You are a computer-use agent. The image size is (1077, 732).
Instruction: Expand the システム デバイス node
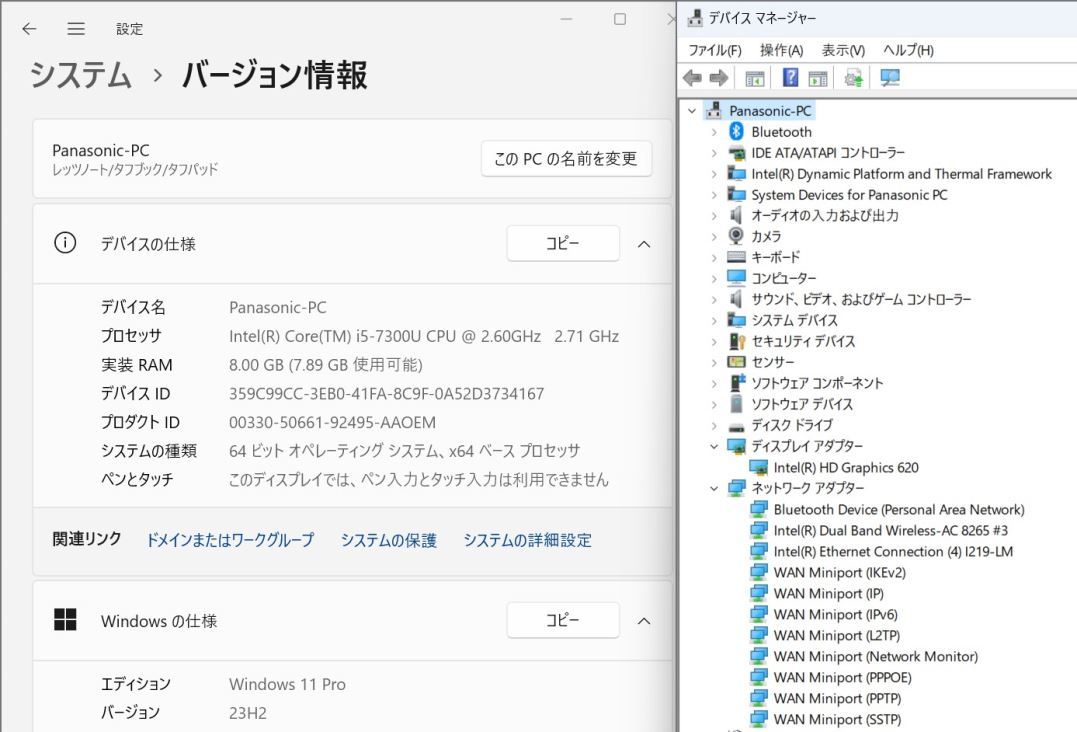pyautogui.click(x=714, y=321)
